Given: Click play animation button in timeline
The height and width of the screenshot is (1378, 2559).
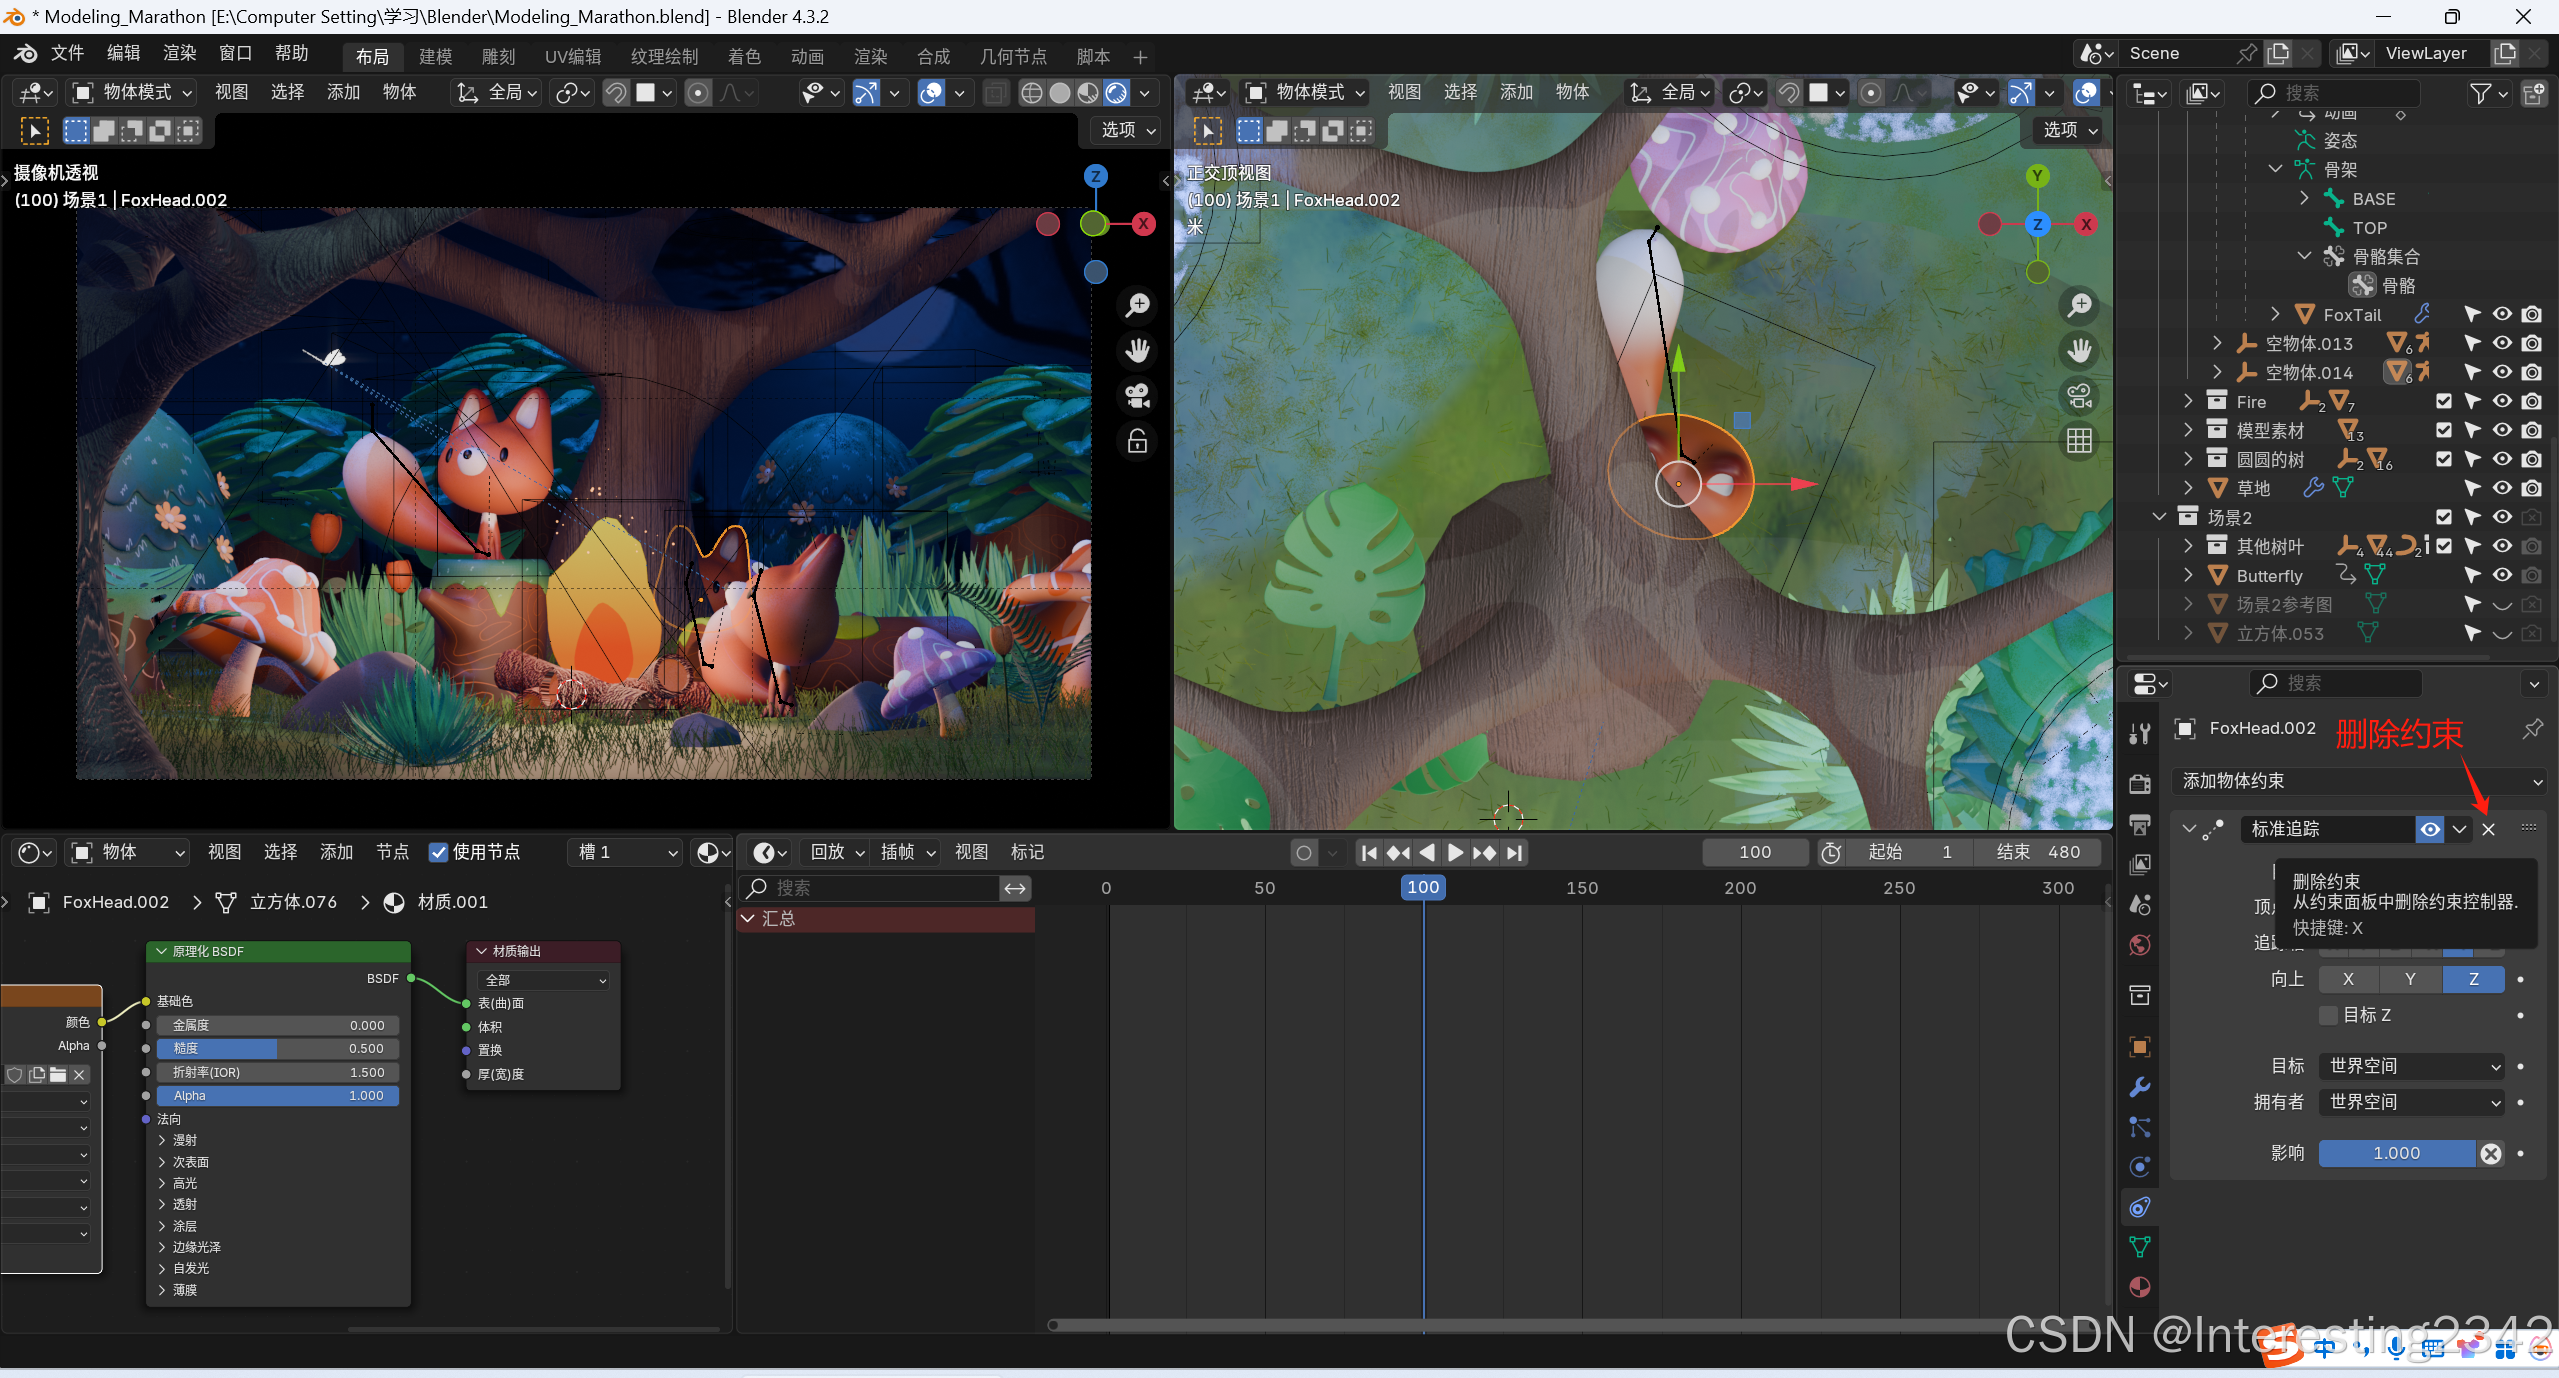Looking at the screenshot, I should coord(1455,852).
